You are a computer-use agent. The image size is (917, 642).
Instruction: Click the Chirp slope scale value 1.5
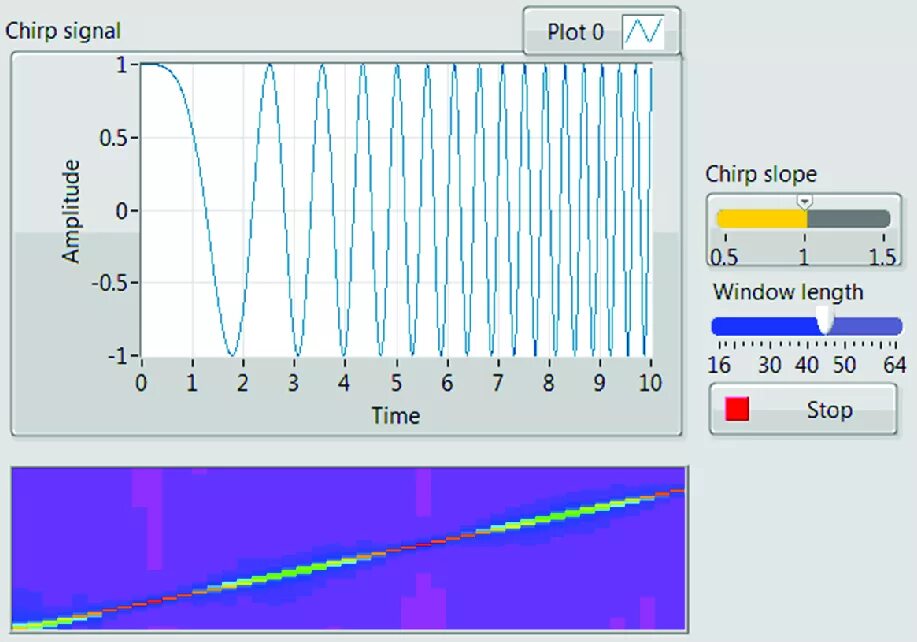coord(882,257)
